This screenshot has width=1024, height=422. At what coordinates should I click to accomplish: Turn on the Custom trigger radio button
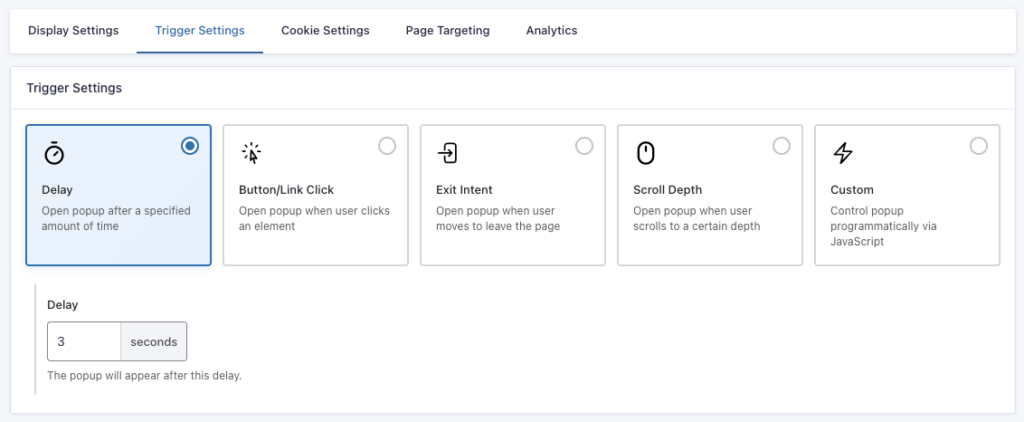coord(979,146)
